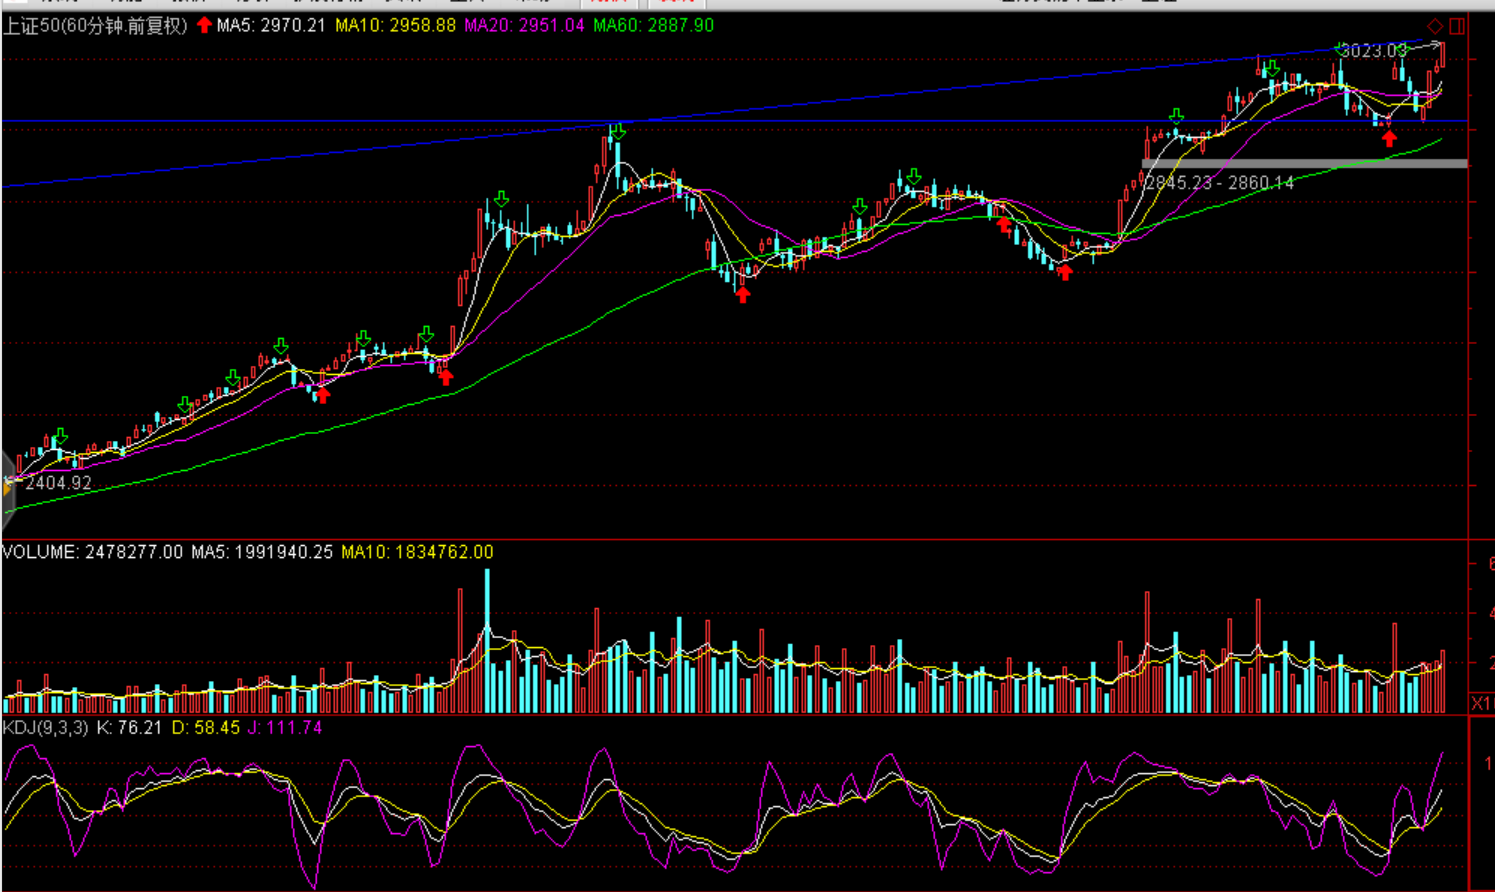Click the 3023.03 high price label

click(1373, 51)
